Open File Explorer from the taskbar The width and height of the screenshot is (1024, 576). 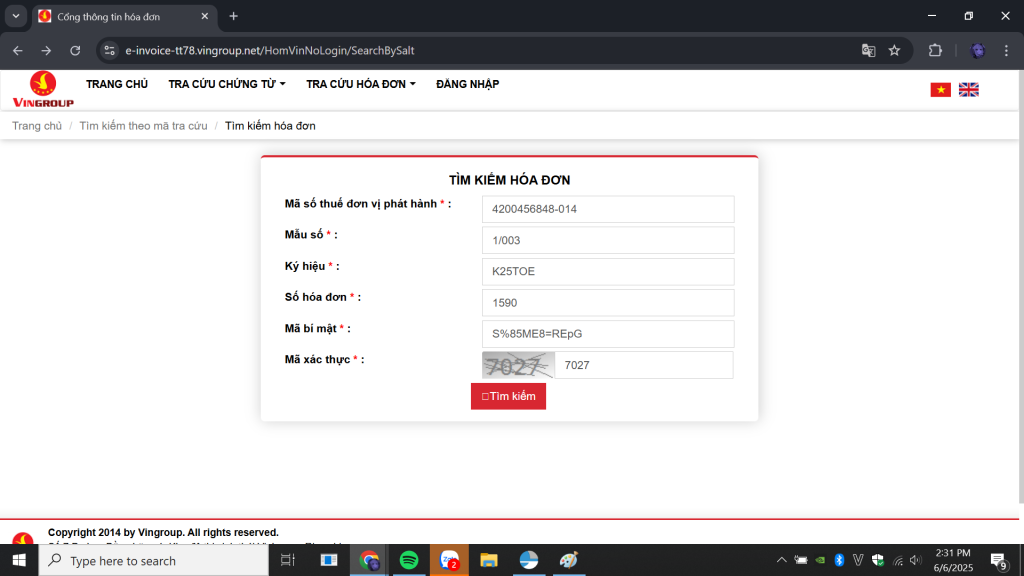[x=488, y=560]
